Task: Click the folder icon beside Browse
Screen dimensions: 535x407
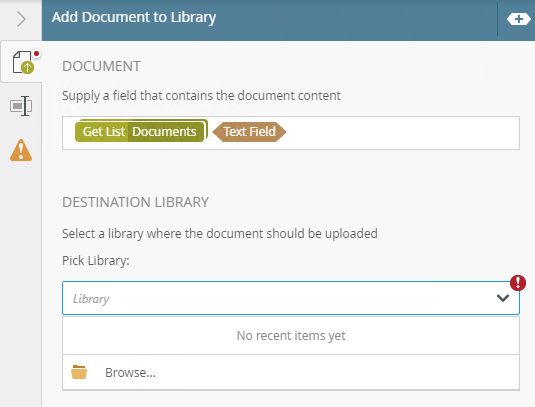Action: 79,372
